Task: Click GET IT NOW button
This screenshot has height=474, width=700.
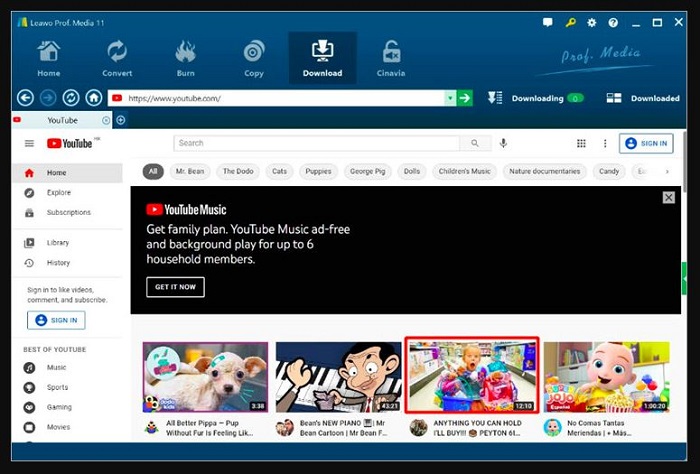Action: 175,287
